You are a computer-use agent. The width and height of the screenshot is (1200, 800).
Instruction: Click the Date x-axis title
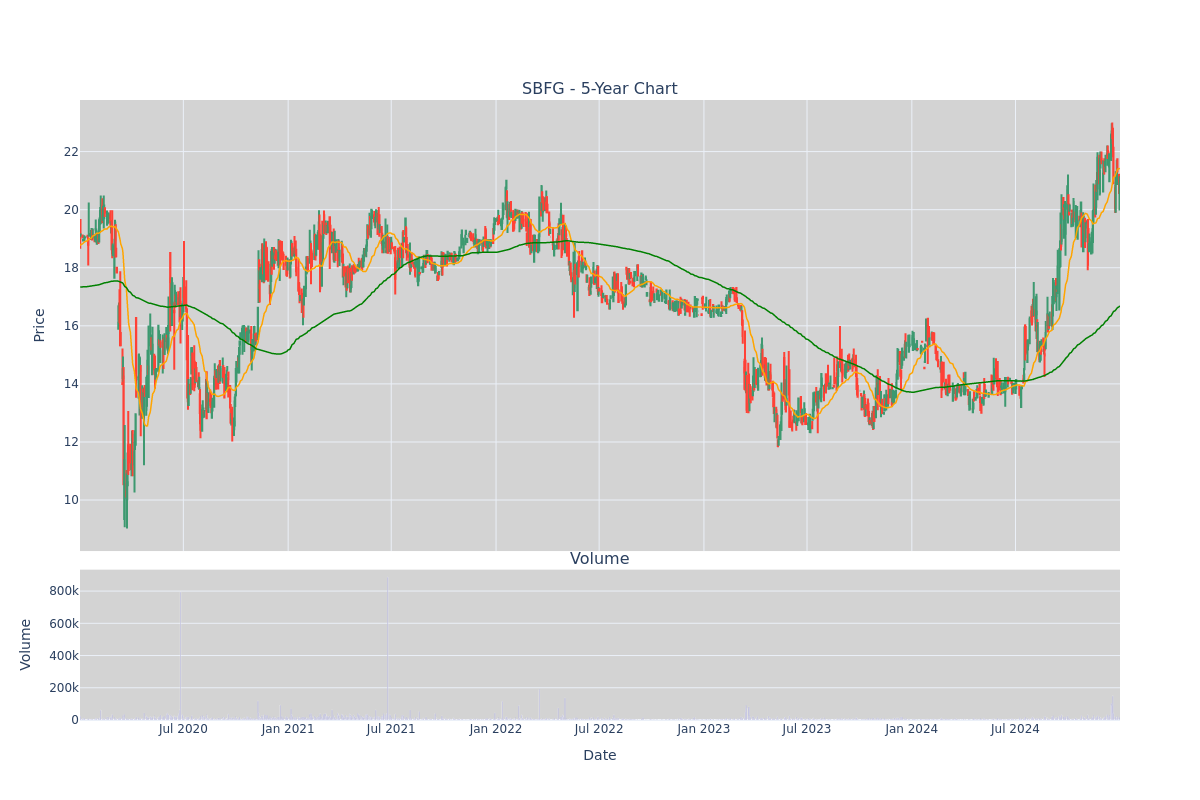599,756
